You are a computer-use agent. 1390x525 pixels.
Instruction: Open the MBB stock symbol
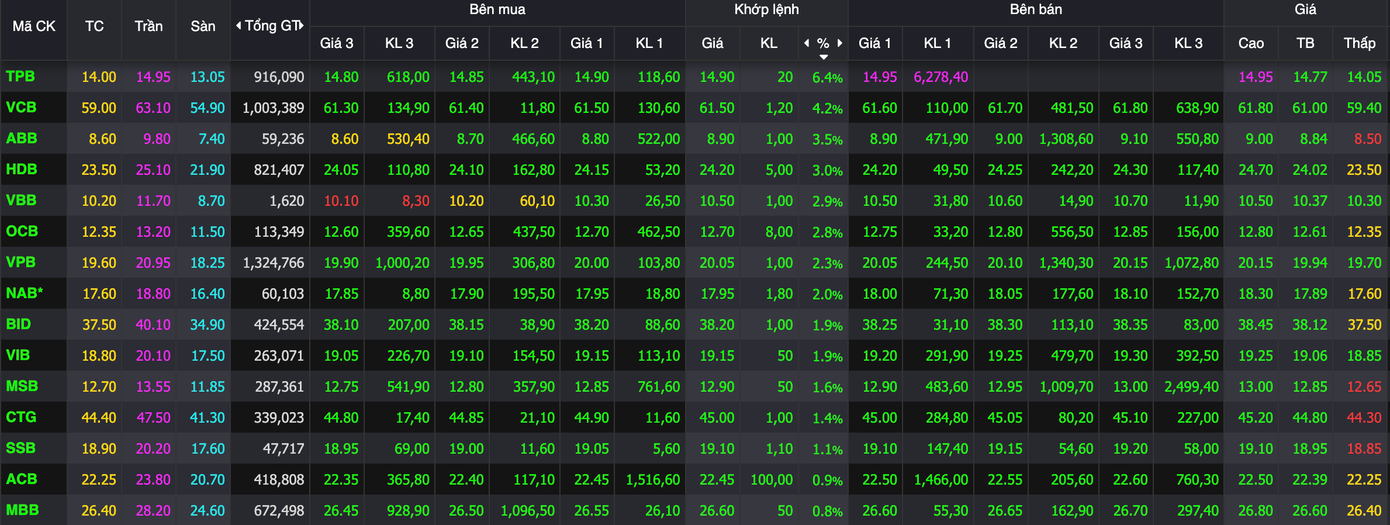(x=21, y=511)
